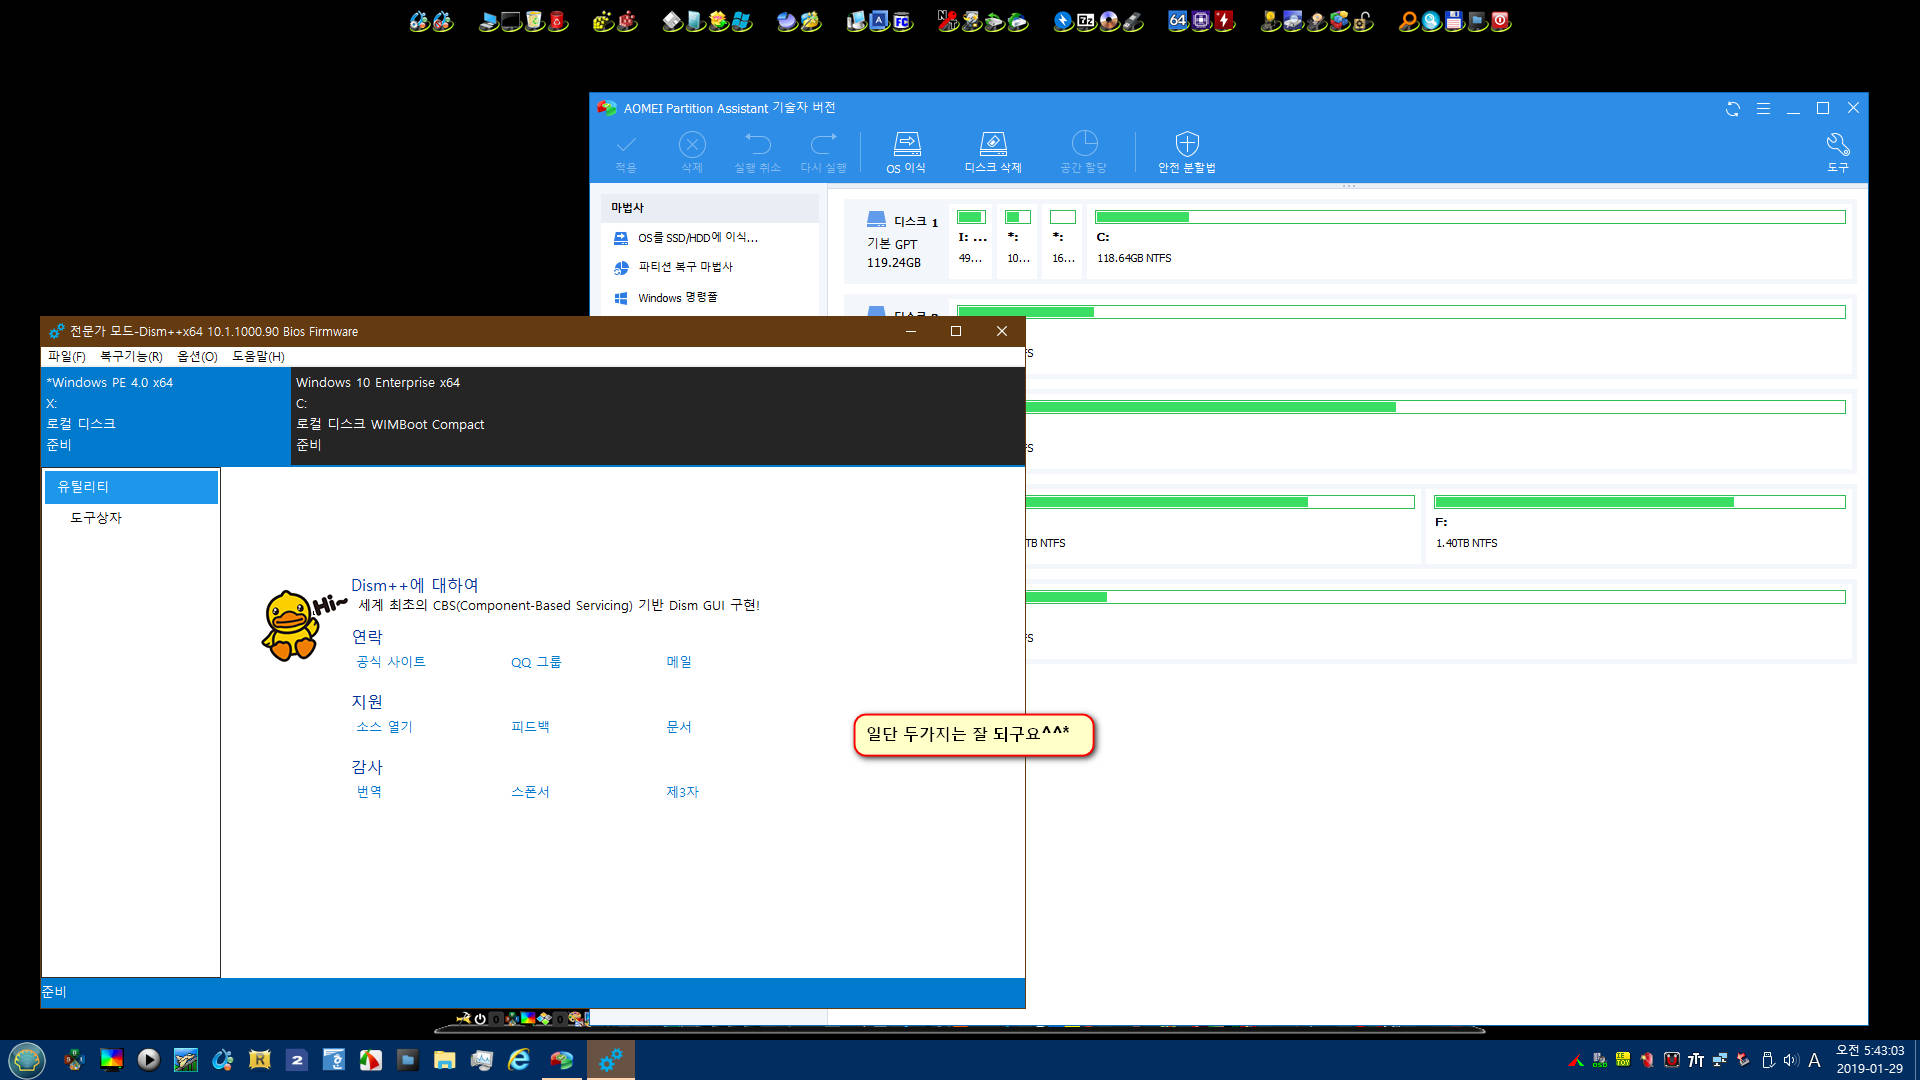Open the 7z icon in top dock

pyautogui.click(x=1086, y=21)
